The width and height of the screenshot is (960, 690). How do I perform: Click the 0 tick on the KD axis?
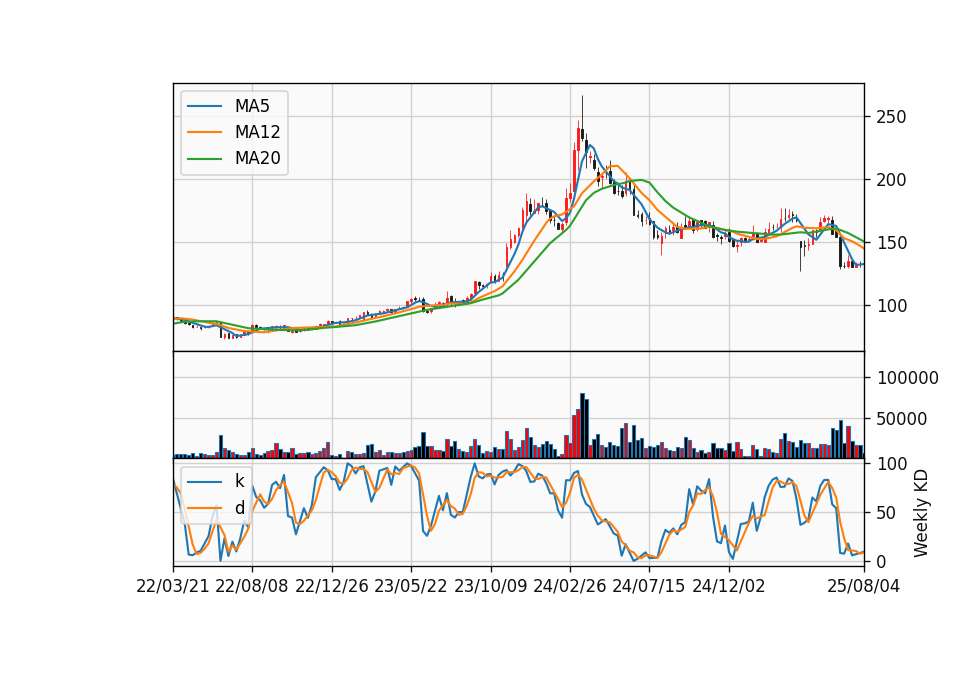coord(881,561)
